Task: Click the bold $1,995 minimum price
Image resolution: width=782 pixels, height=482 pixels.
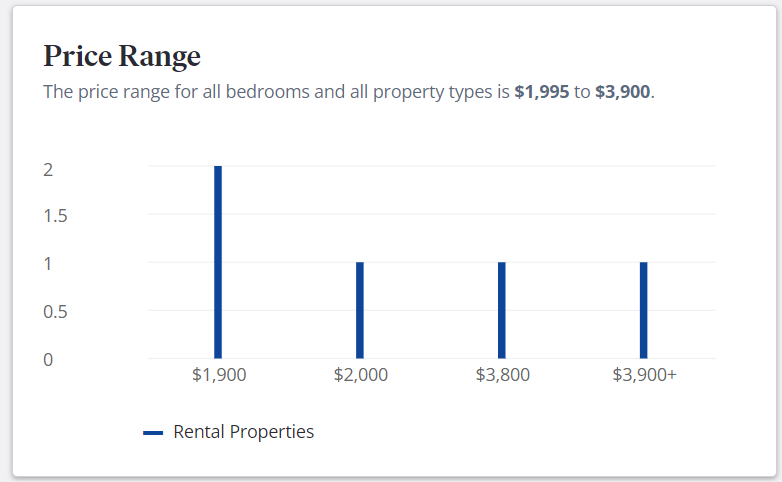Action: pos(542,92)
